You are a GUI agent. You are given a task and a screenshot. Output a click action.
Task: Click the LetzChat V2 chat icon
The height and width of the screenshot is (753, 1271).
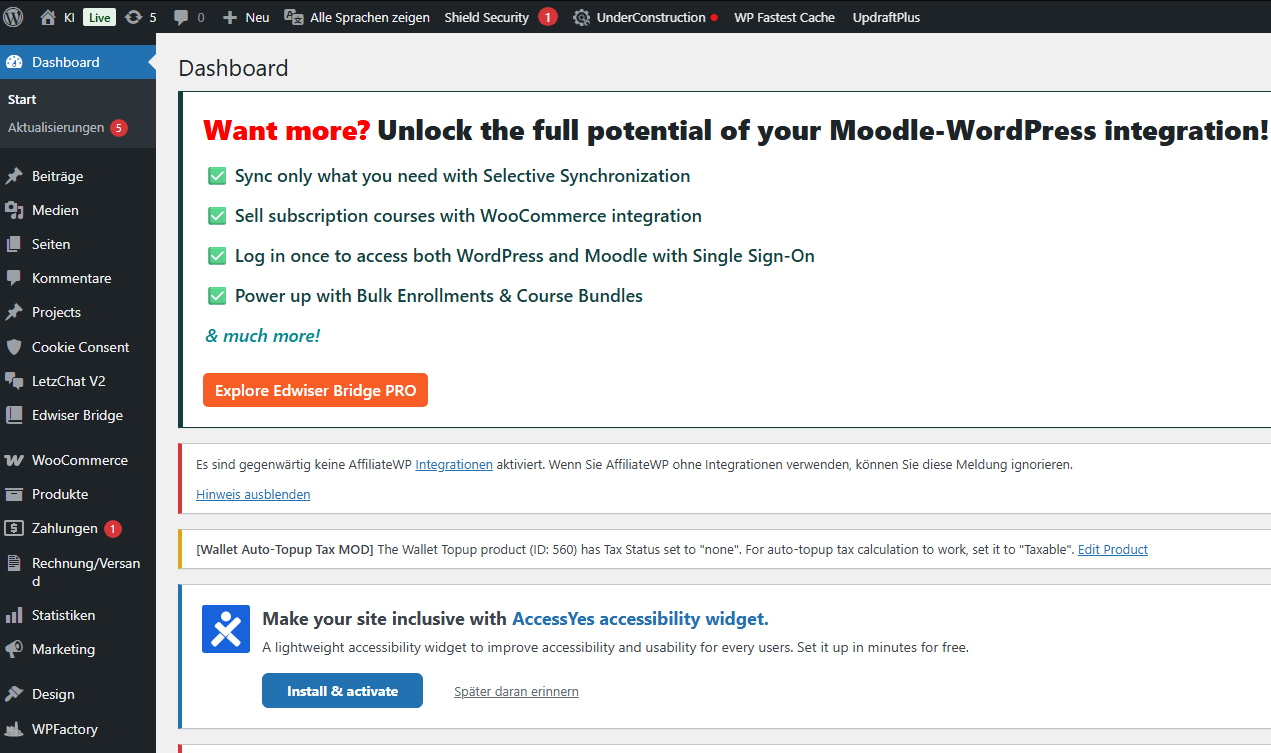pos(14,381)
